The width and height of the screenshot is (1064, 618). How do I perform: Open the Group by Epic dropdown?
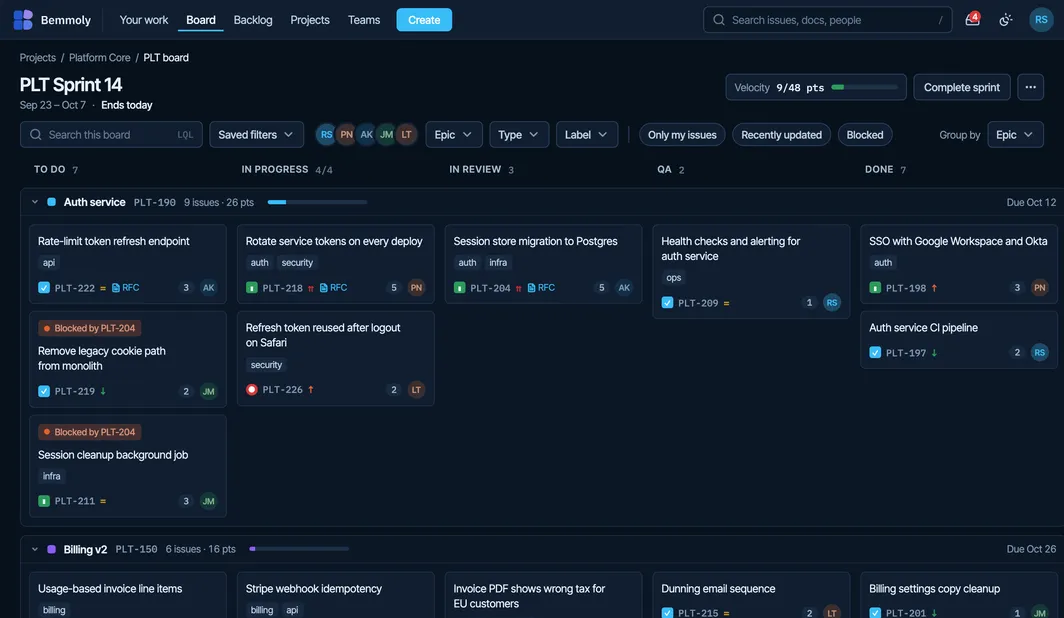point(1014,134)
